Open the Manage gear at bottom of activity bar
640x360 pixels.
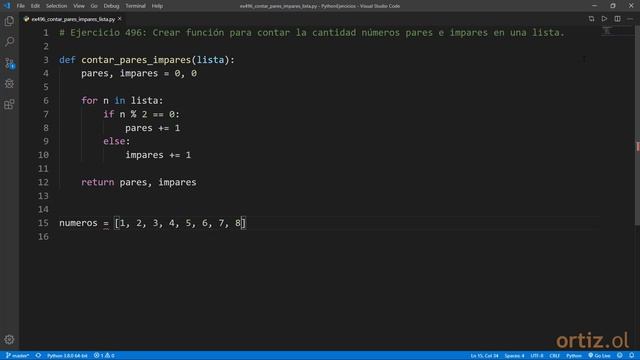click(9, 339)
